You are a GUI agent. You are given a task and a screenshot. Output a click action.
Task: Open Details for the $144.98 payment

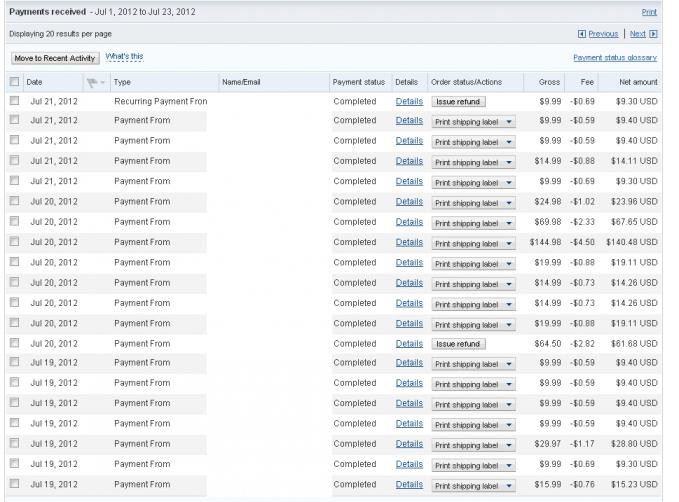[409, 242]
